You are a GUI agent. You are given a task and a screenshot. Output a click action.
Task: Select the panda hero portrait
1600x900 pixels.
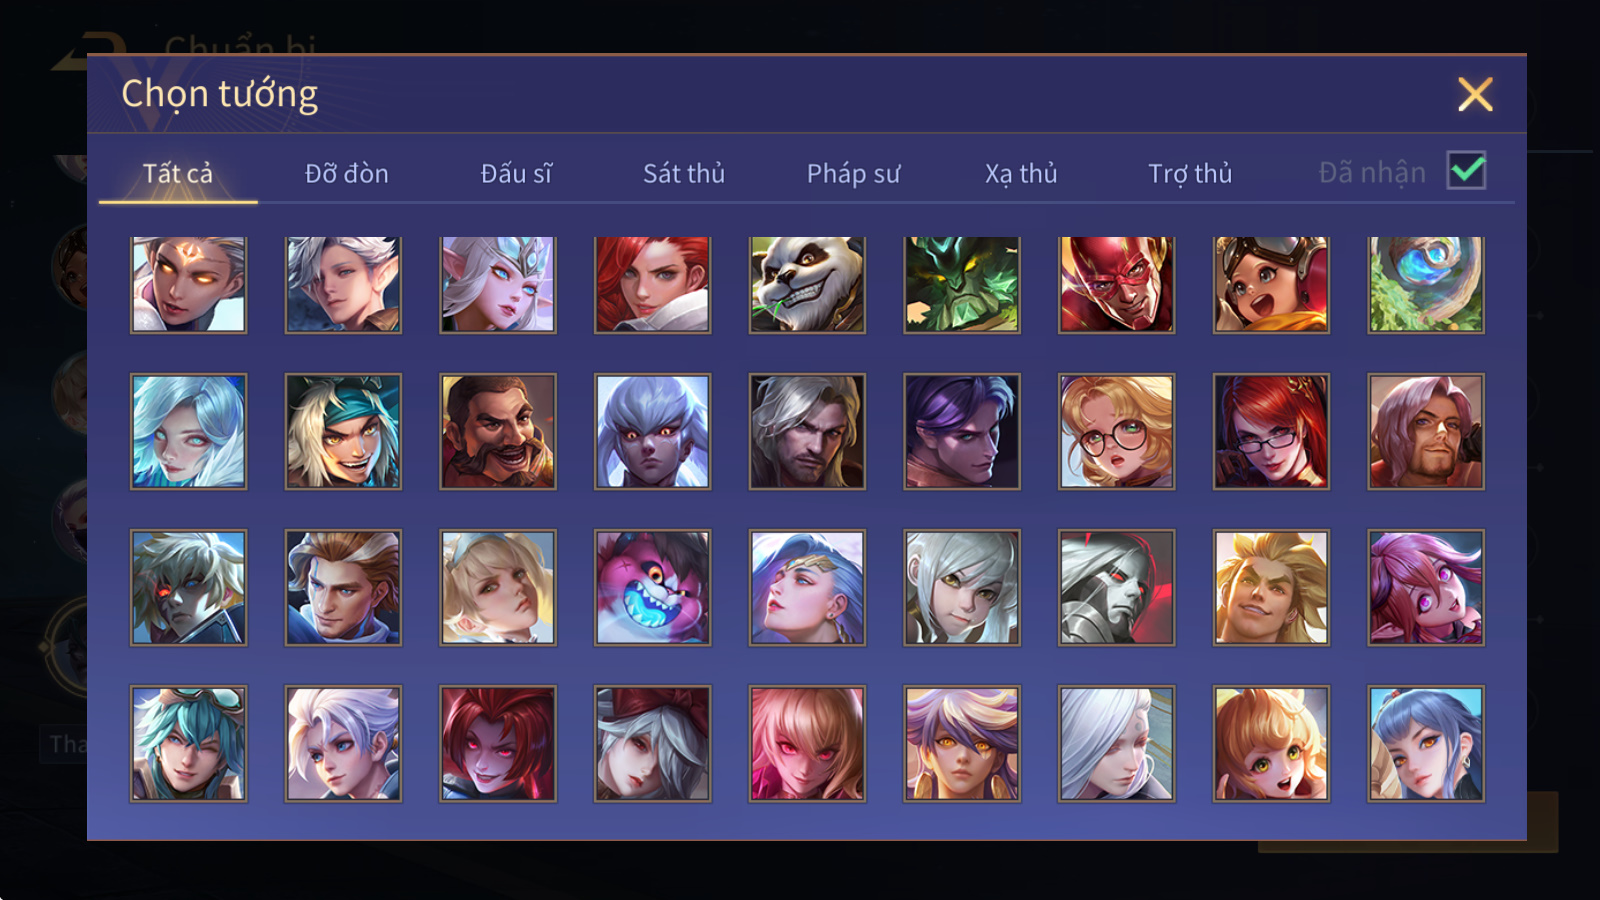(x=807, y=284)
